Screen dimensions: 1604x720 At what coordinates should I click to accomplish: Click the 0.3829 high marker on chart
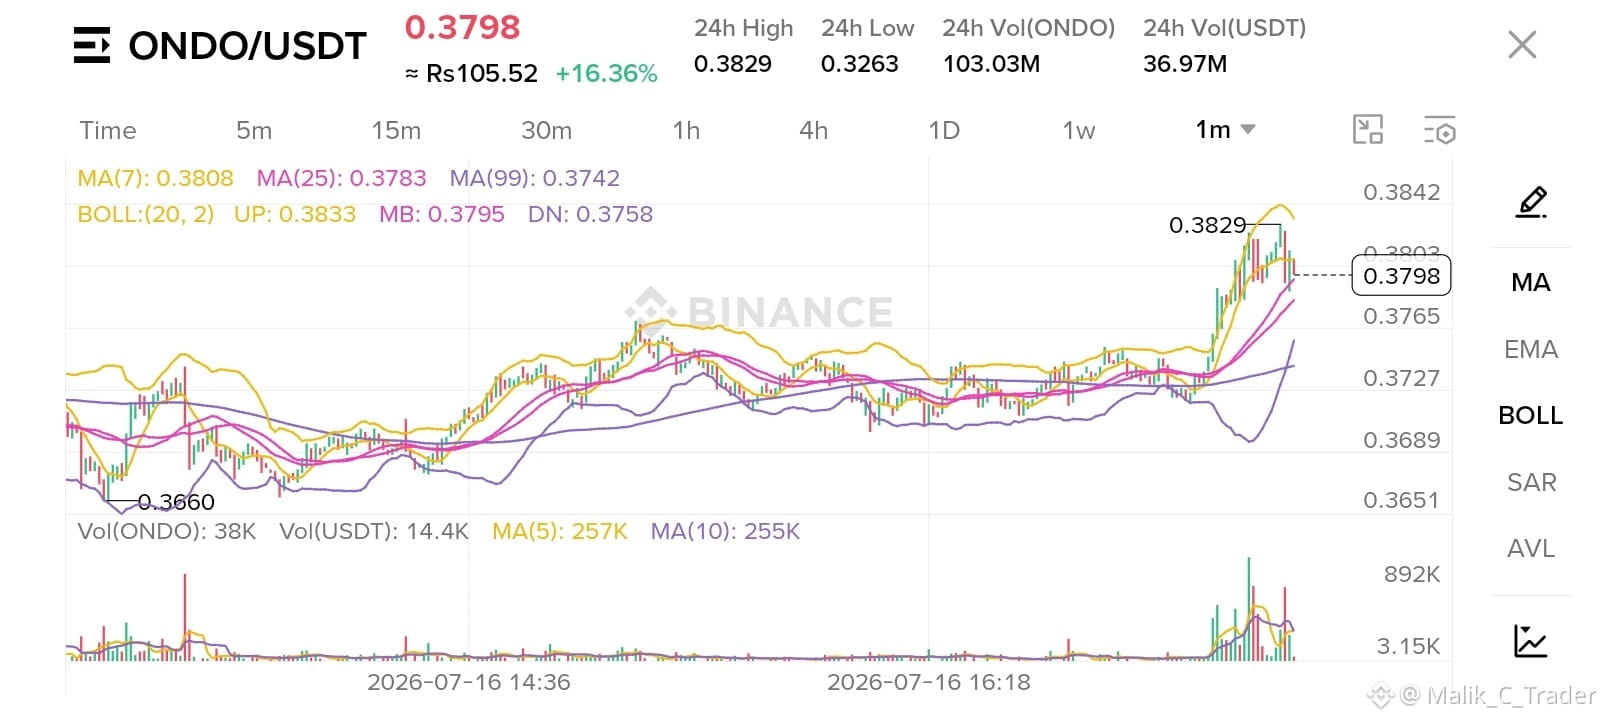pos(1207,225)
